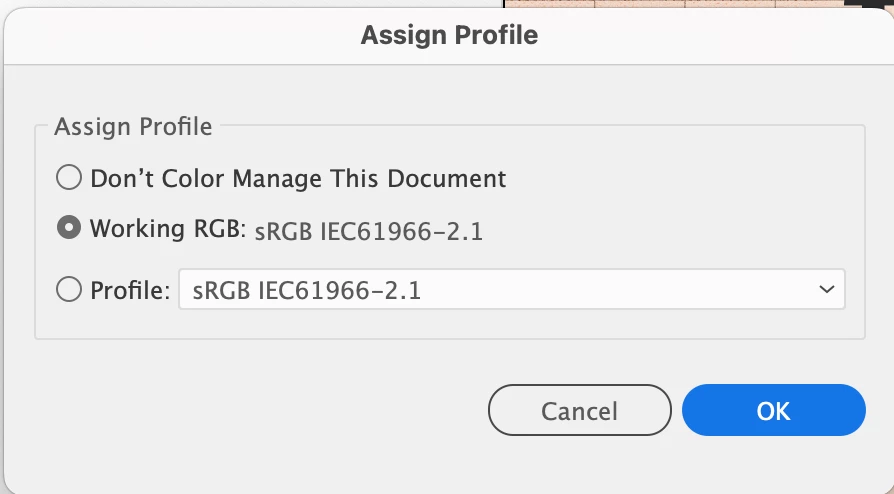Click the Working RGB label text
This screenshot has height=494, width=894.
coord(166,229)
